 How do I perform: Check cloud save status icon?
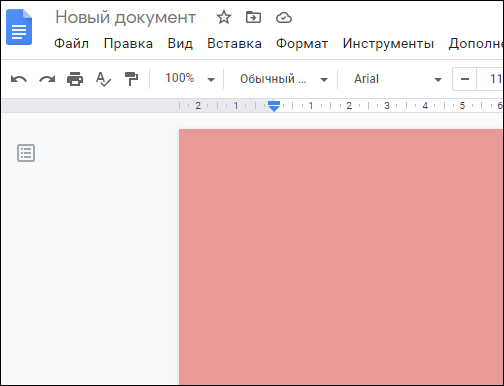tap(284, 18)
